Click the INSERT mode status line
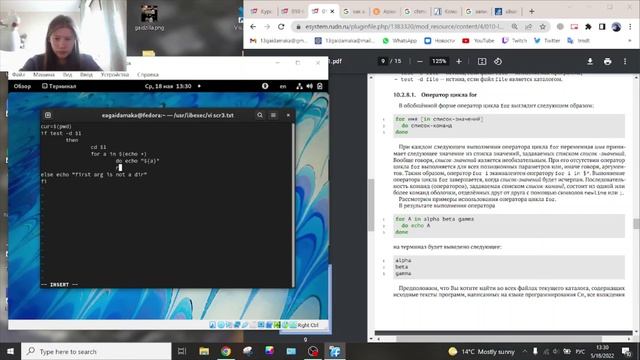640x360 pixels. click(x=60, y=284)
